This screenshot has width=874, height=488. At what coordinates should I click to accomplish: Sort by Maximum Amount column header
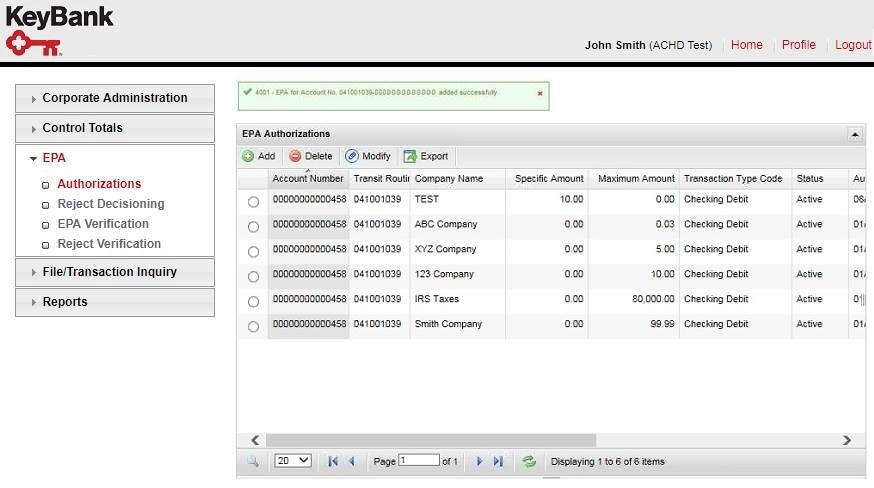pos(634,178)
